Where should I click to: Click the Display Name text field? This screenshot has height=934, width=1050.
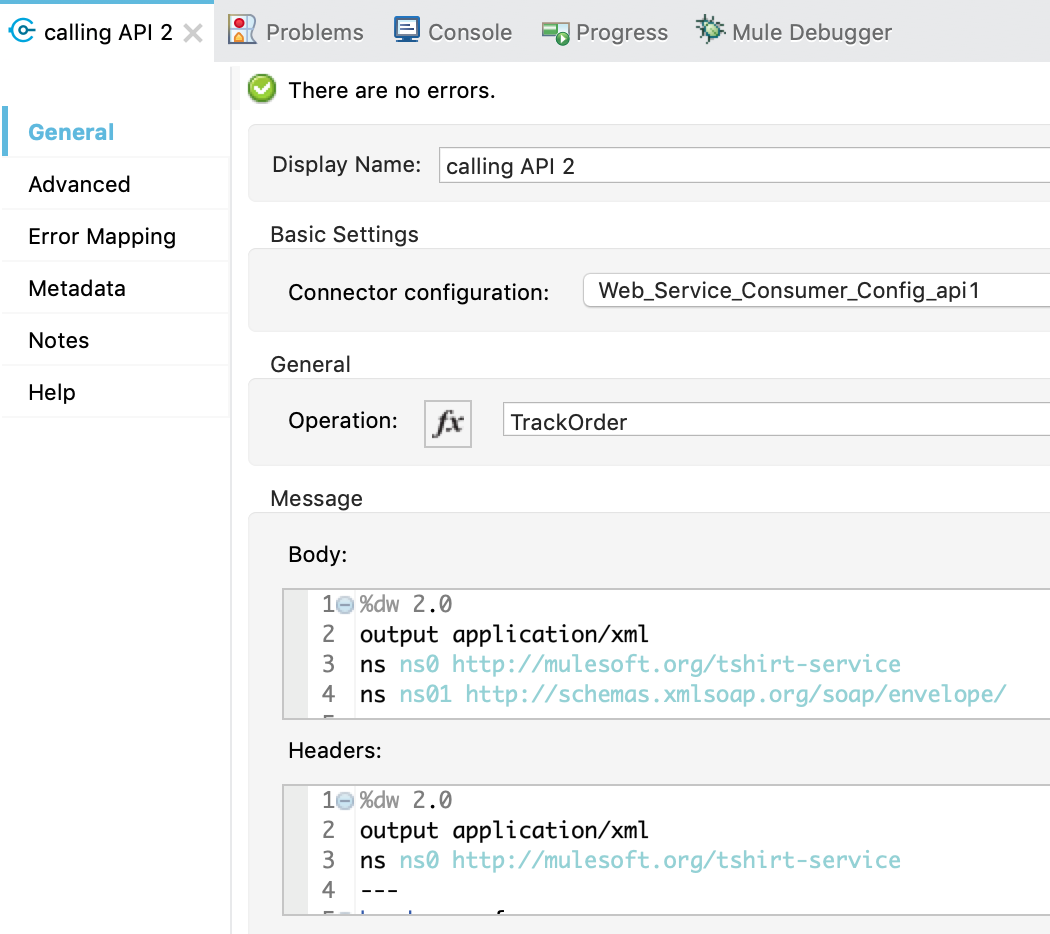(743, 166)
